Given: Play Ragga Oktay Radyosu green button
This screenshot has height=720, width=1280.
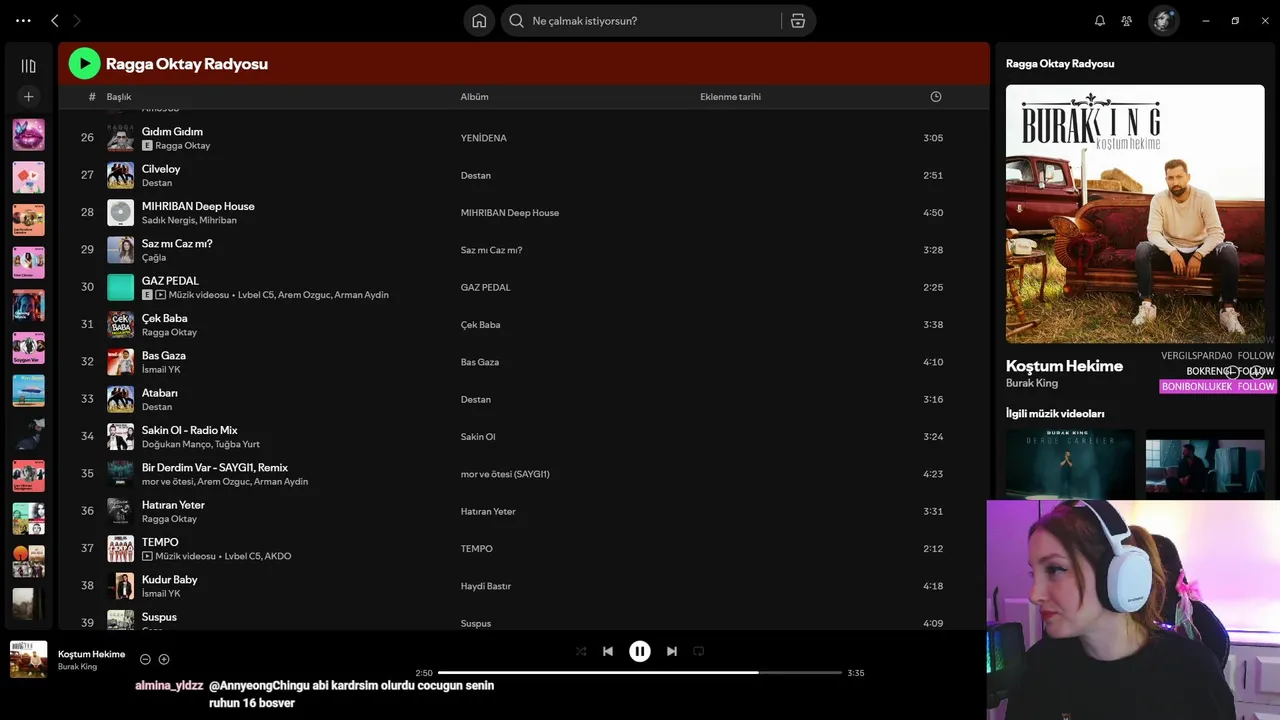Looking at the screenshot, I should (x=84, y=64).
